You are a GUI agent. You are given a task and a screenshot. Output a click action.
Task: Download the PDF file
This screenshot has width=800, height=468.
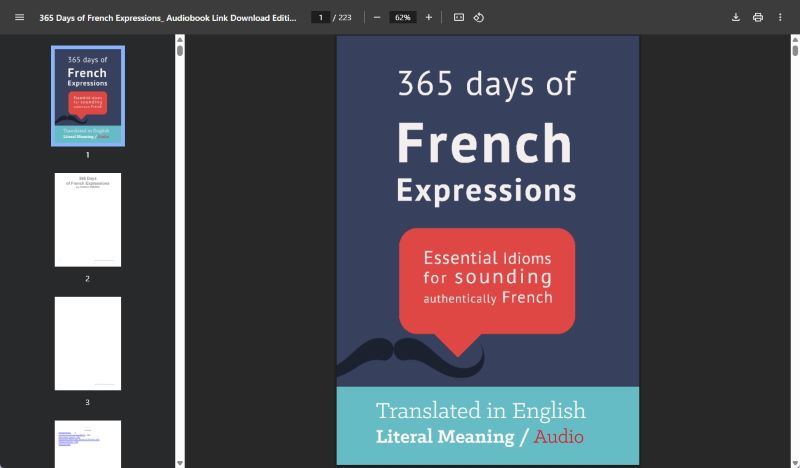tap(736, 17)
